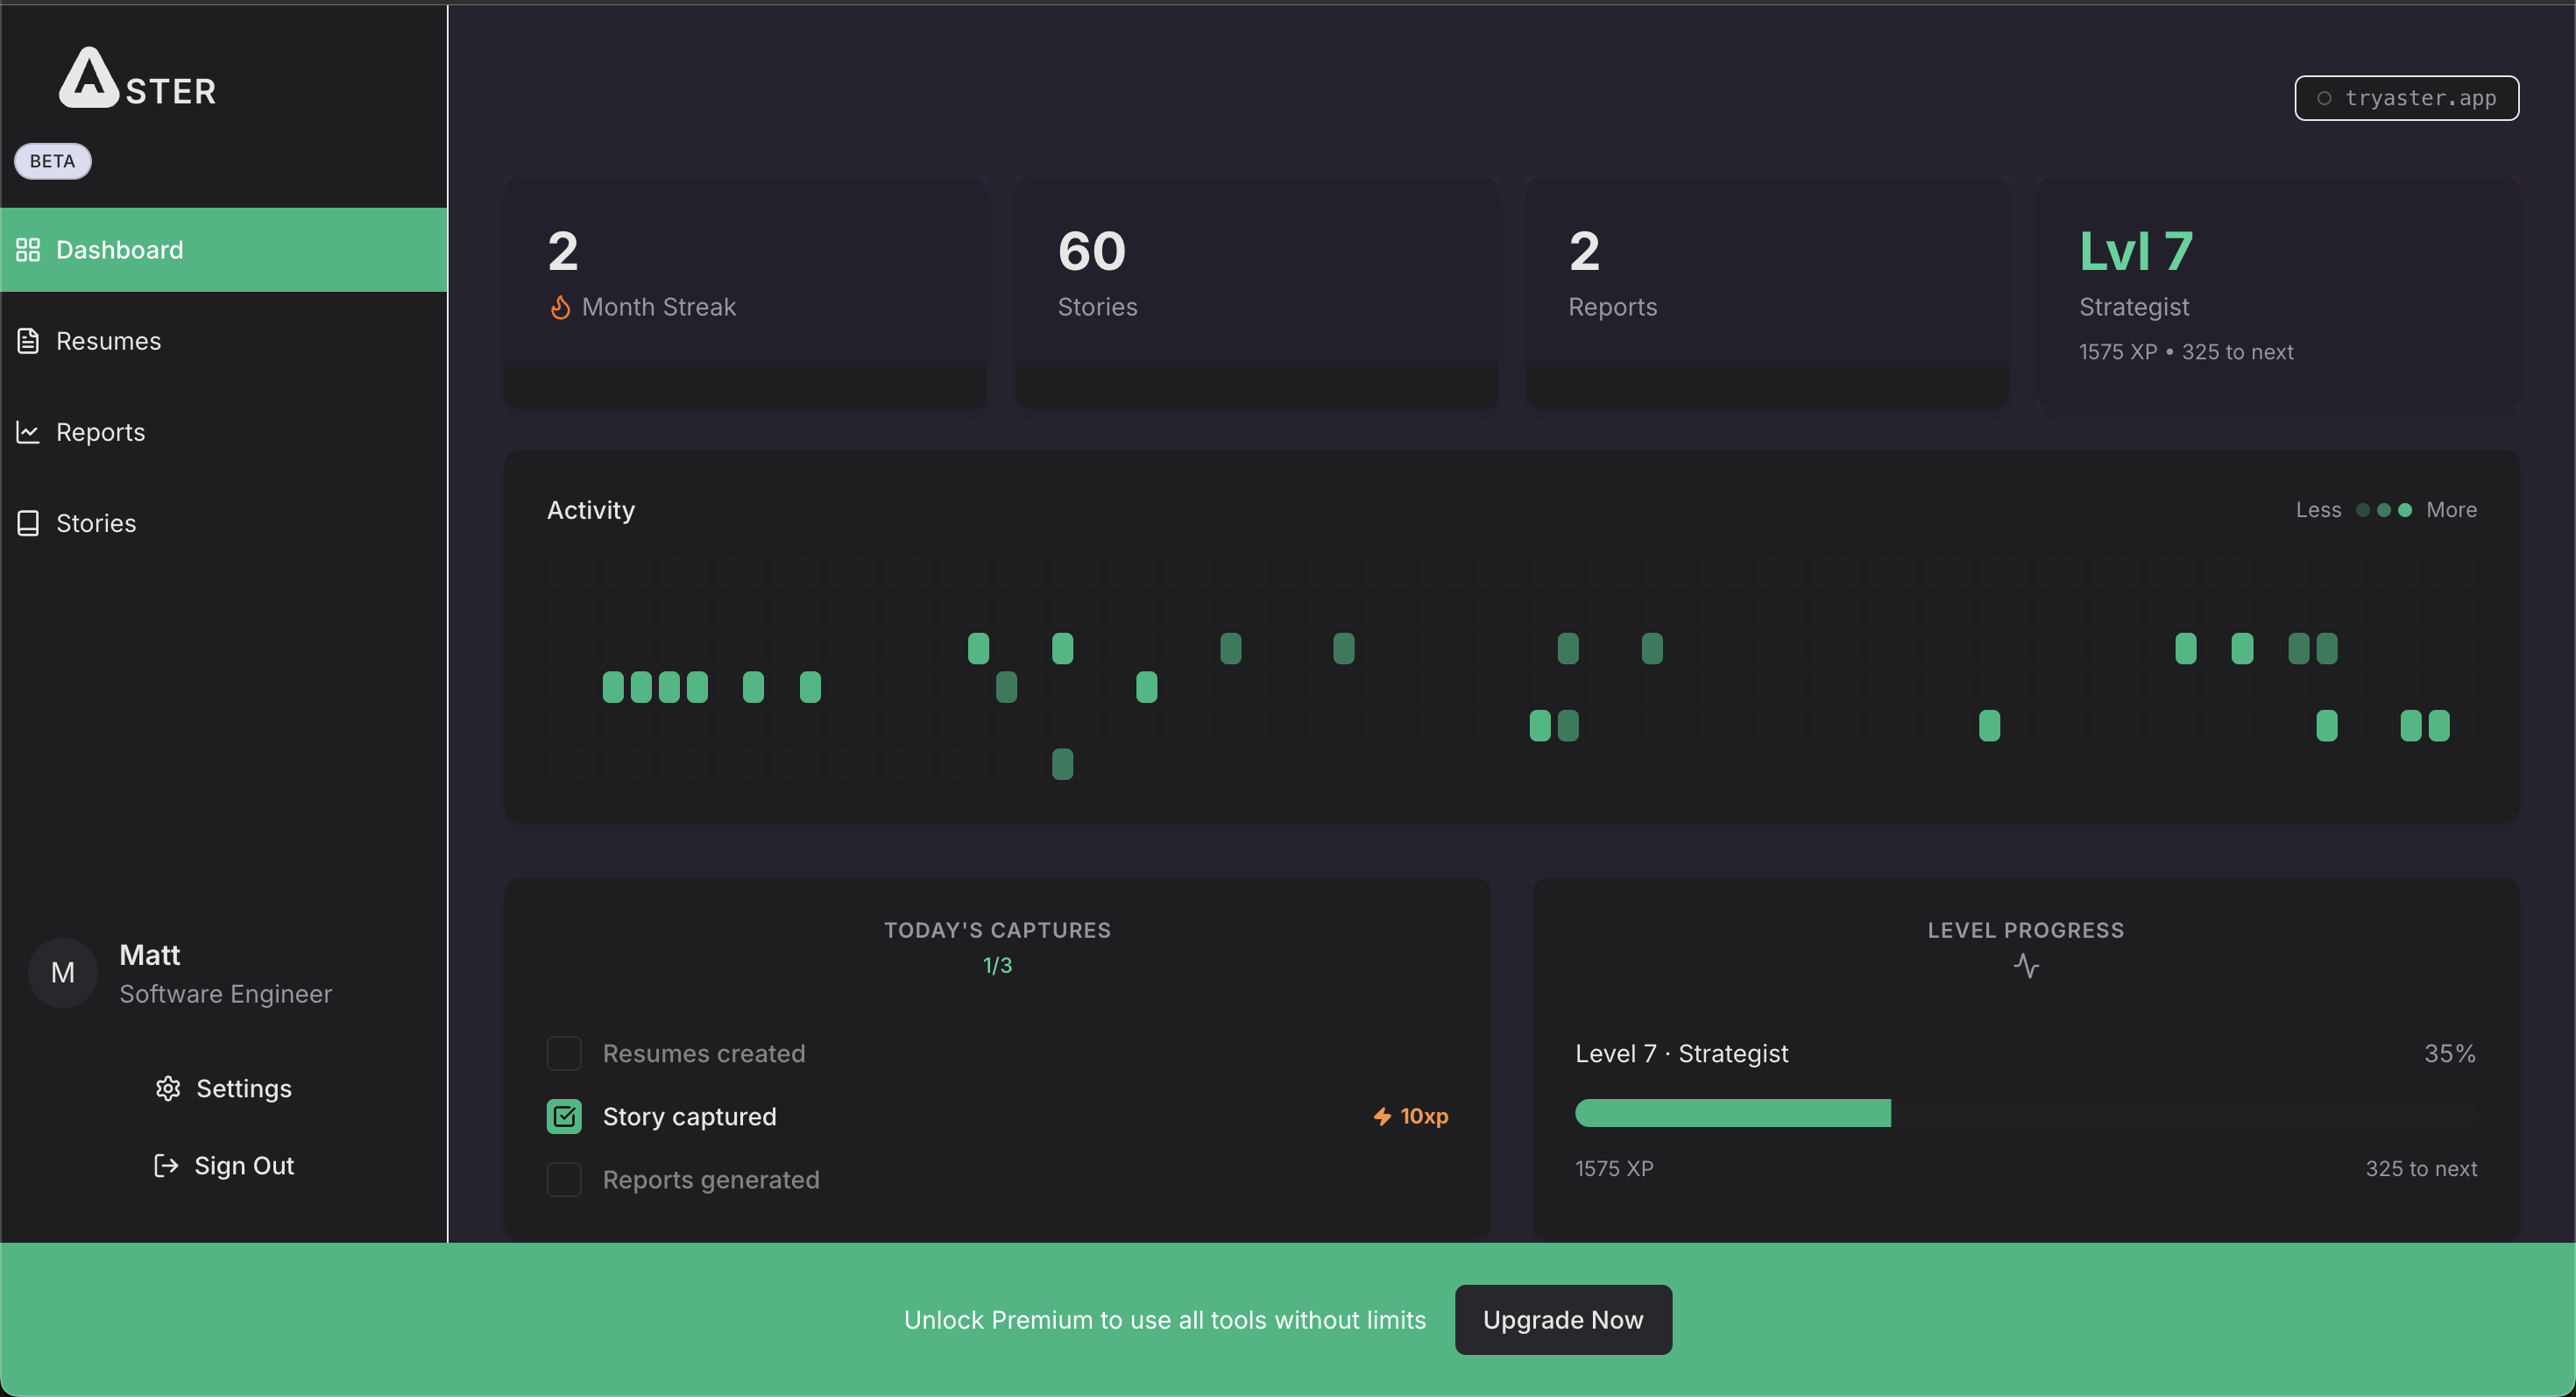This screenshot has width=2576, height=1397.
Task: Click the Resumes document icon
Action: click(28, 341)
